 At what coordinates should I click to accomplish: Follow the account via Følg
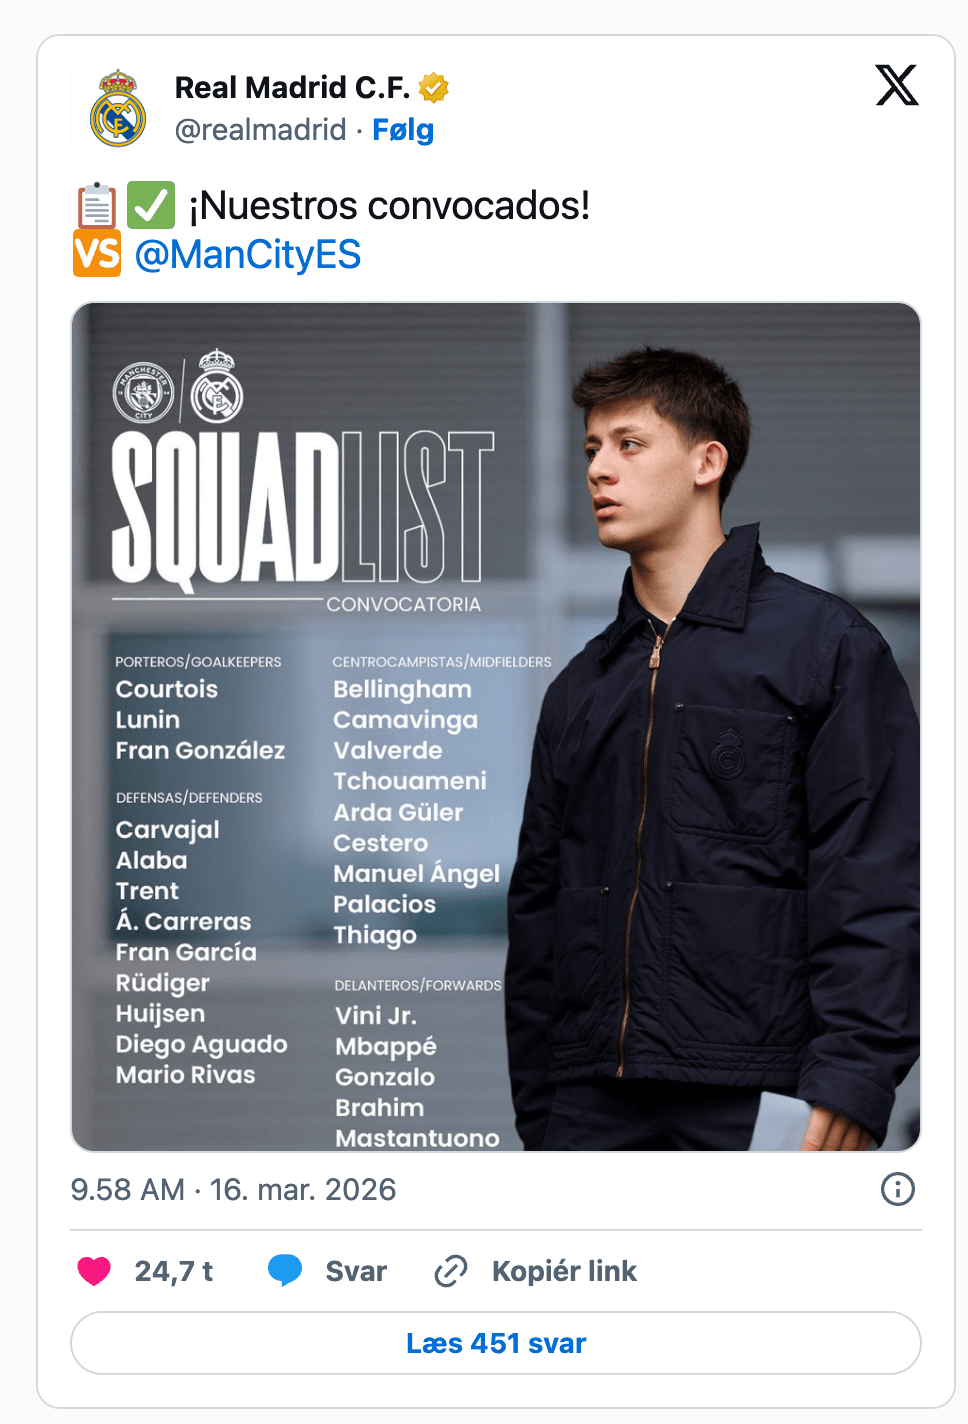403,130
